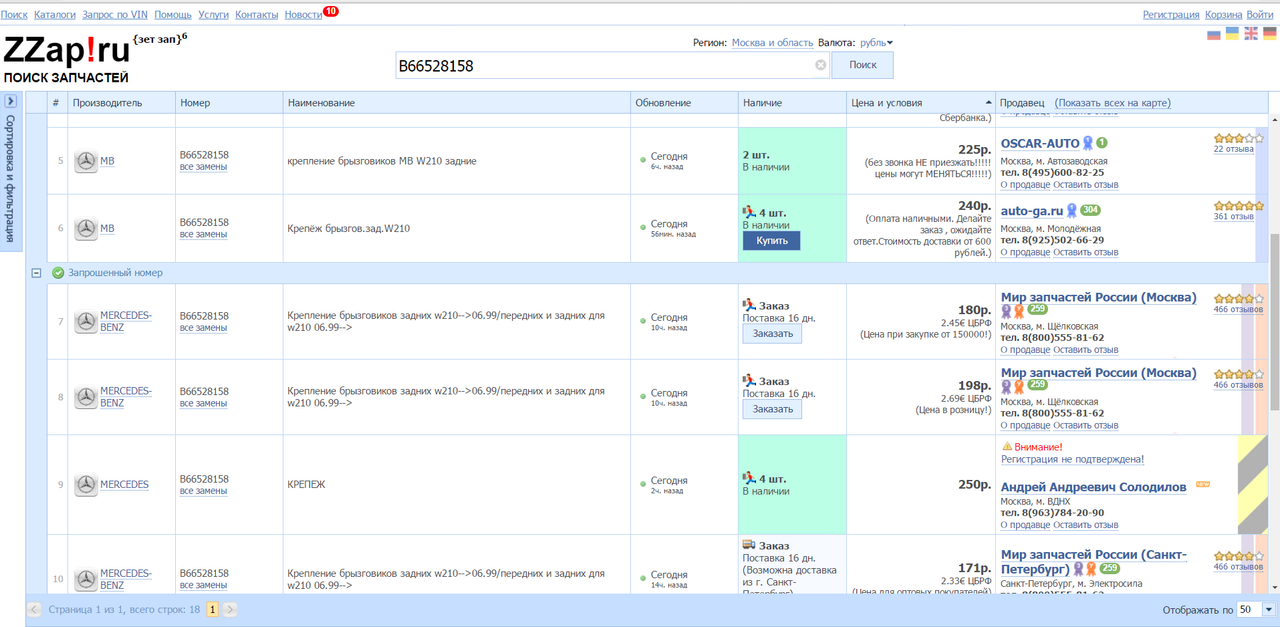Image resolution: width=1280 pixels, height=627 pixels.
Task: Click the green 259 badge in row 8
Action: (x=1037, y=384)
